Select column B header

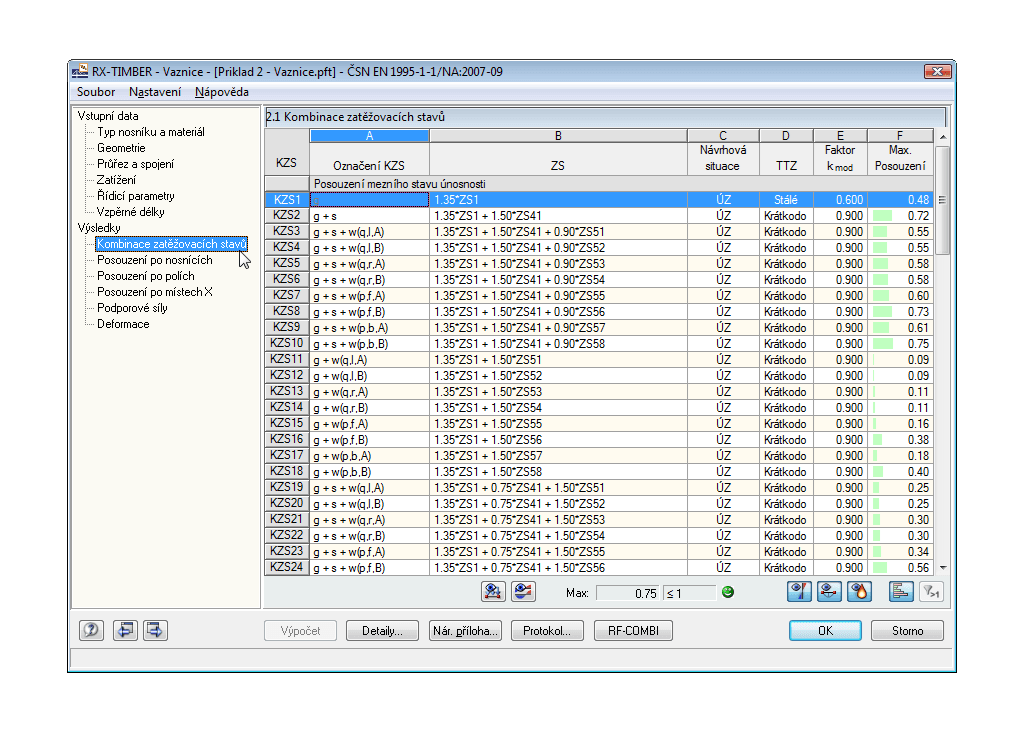click(x=558, y=136)
